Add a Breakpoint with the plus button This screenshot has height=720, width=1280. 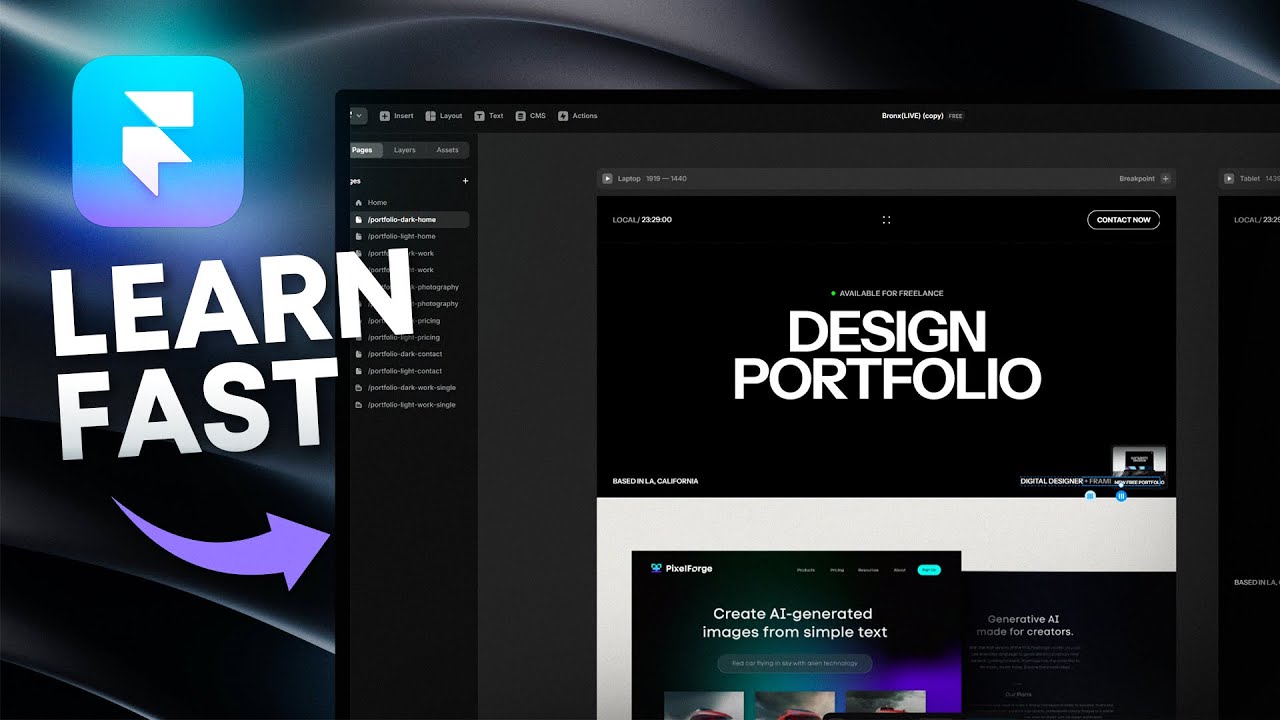click(x=1165, y=179)
